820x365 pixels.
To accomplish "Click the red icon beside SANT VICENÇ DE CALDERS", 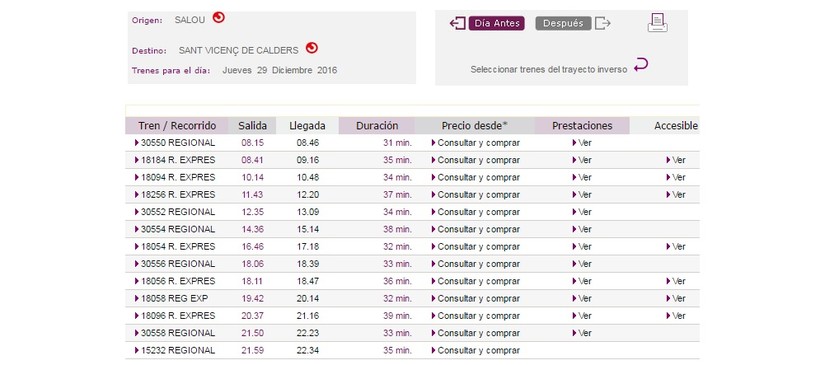I will pos(312,48).
